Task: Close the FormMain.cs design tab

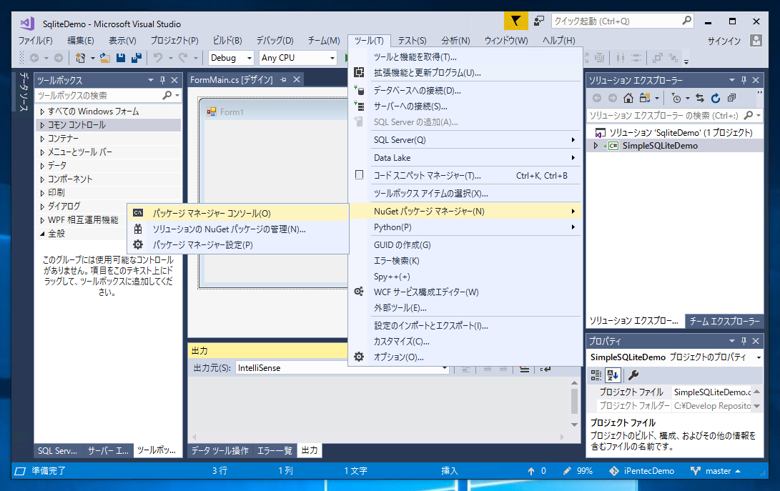Action: tap(296, 80)
